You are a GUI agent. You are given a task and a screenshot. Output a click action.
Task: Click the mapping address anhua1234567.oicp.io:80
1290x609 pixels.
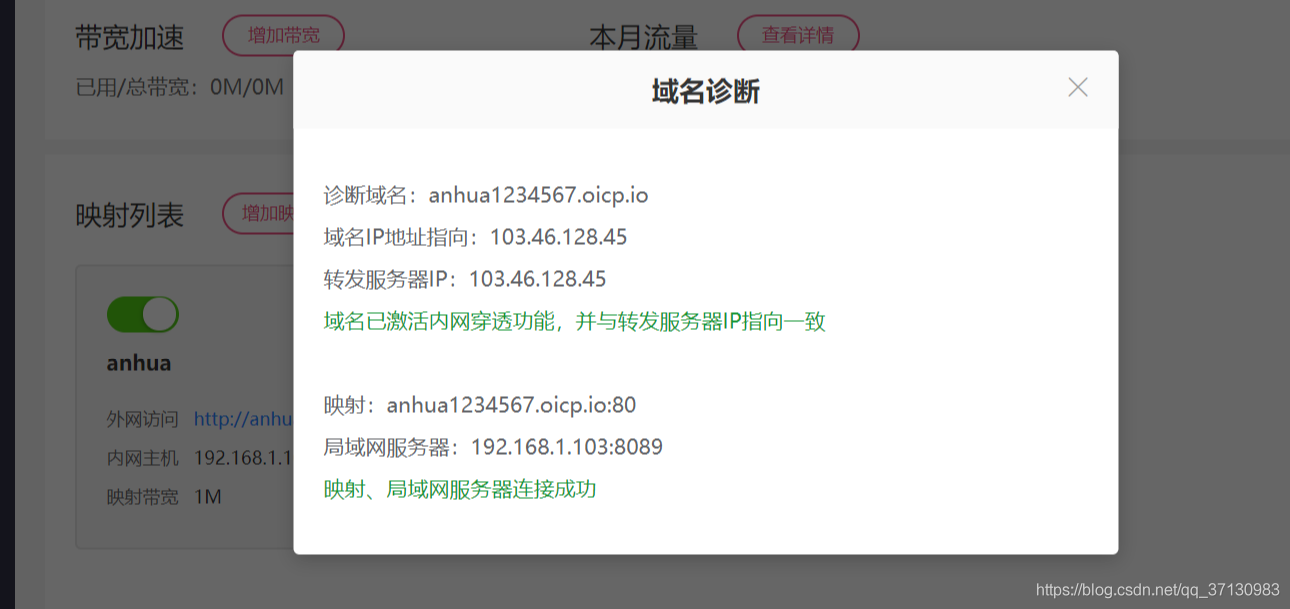[511, 405]
